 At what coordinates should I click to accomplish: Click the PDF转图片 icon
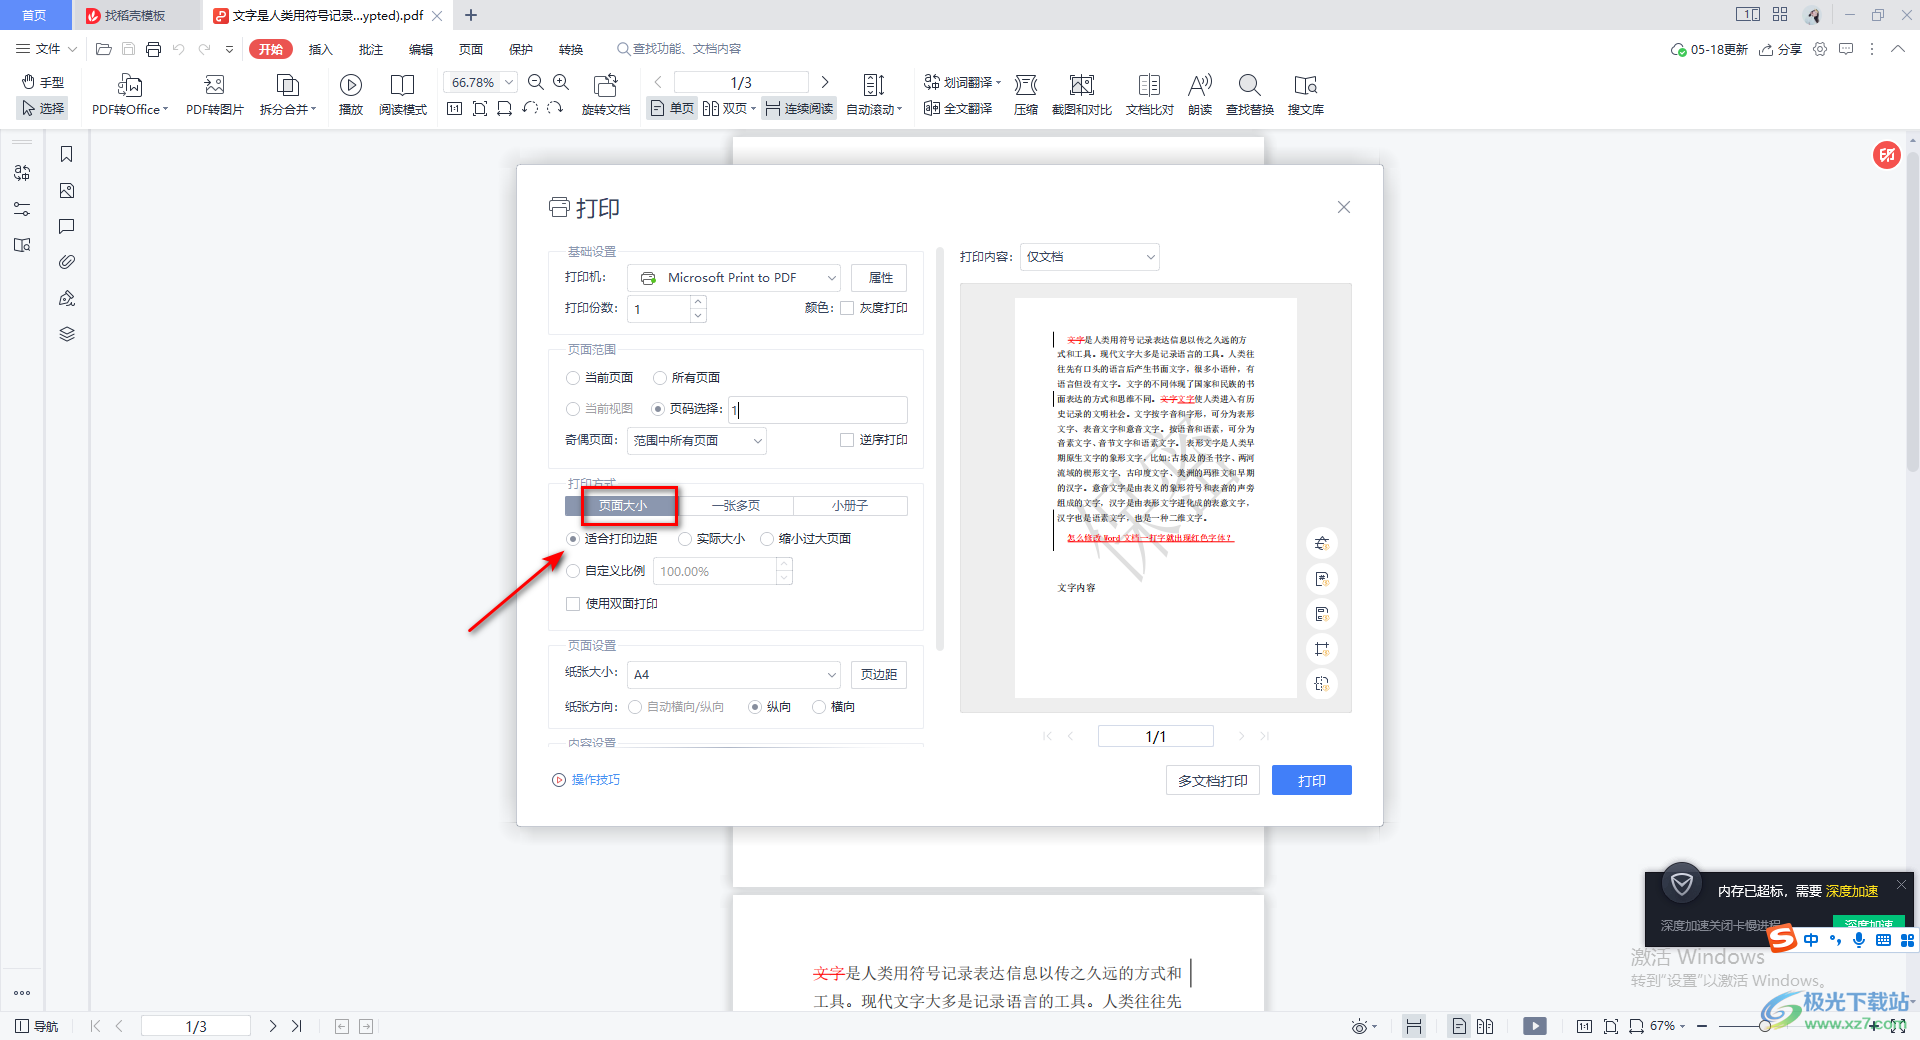pos(214,85)
